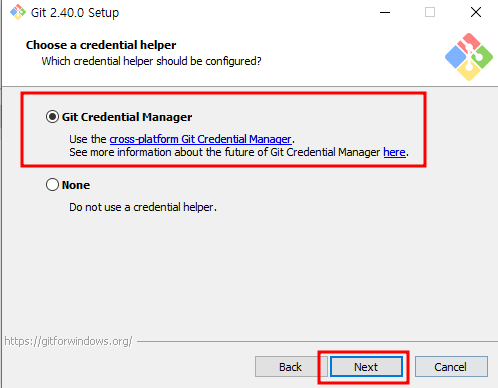Cancel the Git setup

point(451,367)
